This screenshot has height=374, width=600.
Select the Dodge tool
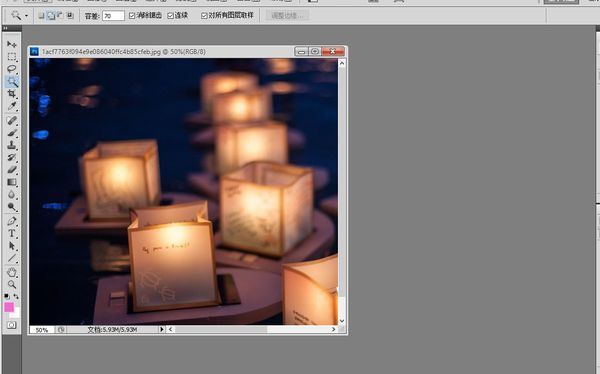[x=11, y=207]
